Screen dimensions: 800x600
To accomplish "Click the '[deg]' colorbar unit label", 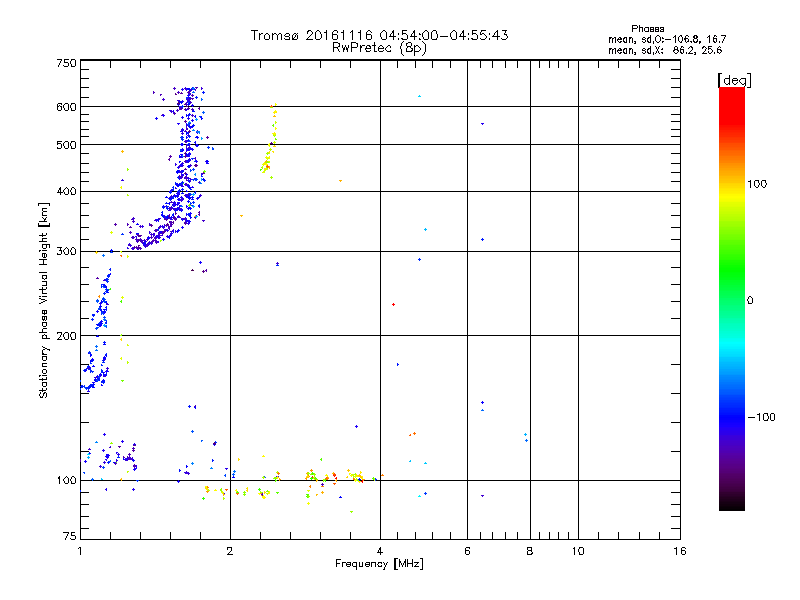I will 734,80.
